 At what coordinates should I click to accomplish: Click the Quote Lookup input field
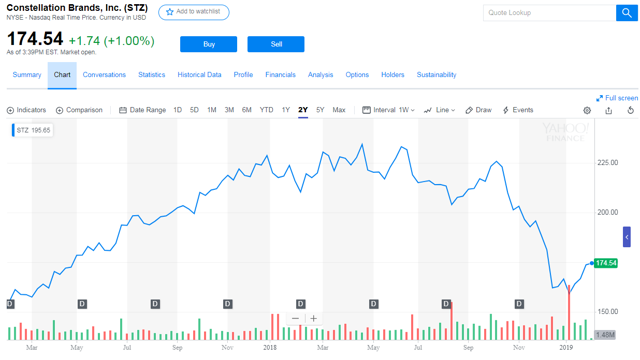pos(549,13)
